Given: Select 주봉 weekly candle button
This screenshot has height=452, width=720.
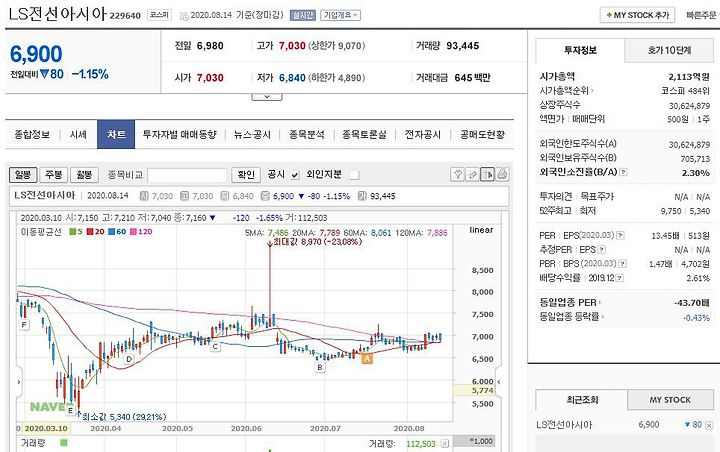Looking at the screenshot, I should [54, 175].
